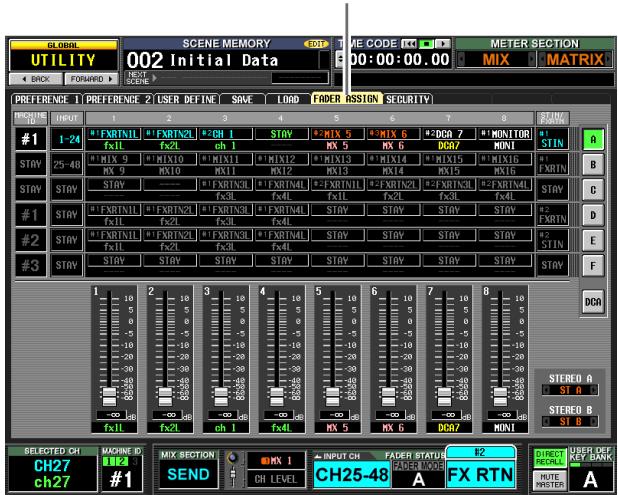This screenshot has height=495, width=618.
Task: Click left arrow of Stereo B selector
Action: tap(546, 422)
